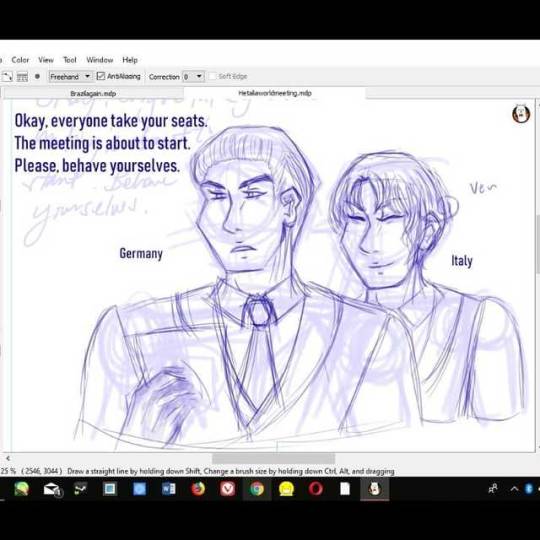540x540 pixels.
Task: Click the 'Okay, everyone take your seats.' text
Action: click(x=111, y=121)
